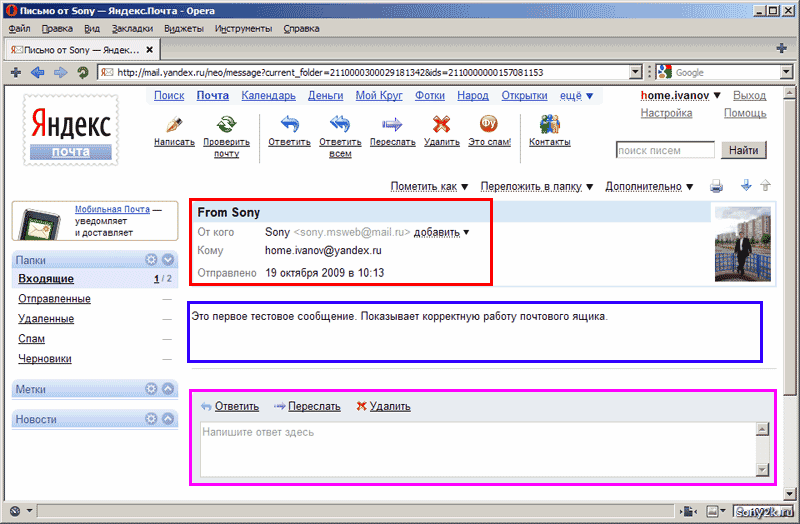Click the new-tab plus icon at right of tab bar
This screenshot has height=524, width=800.
pyautogui.click(x=781, y=48)
